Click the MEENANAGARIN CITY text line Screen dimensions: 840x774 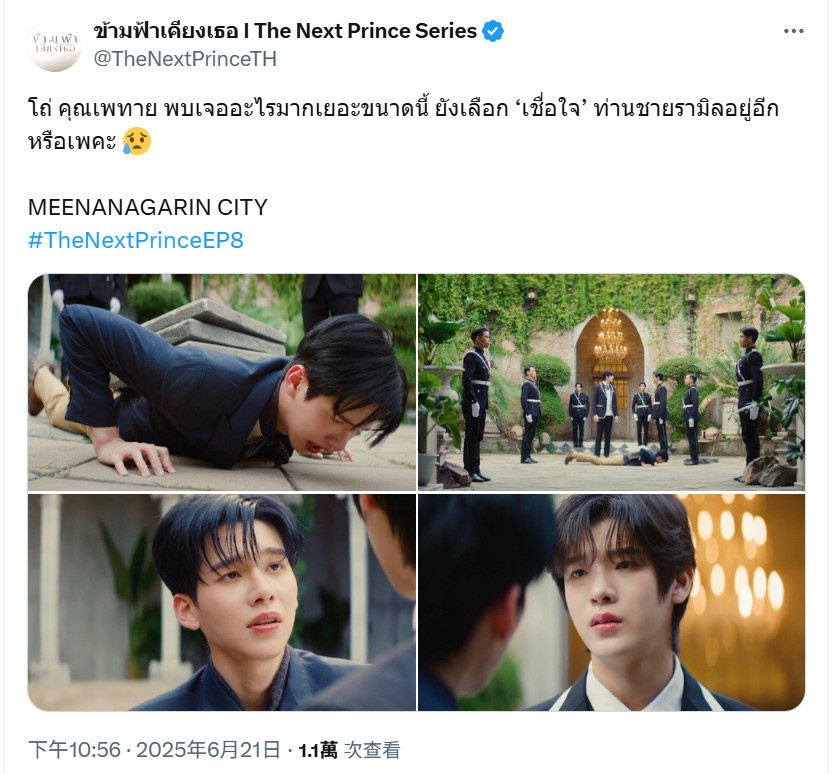(147, 207)
